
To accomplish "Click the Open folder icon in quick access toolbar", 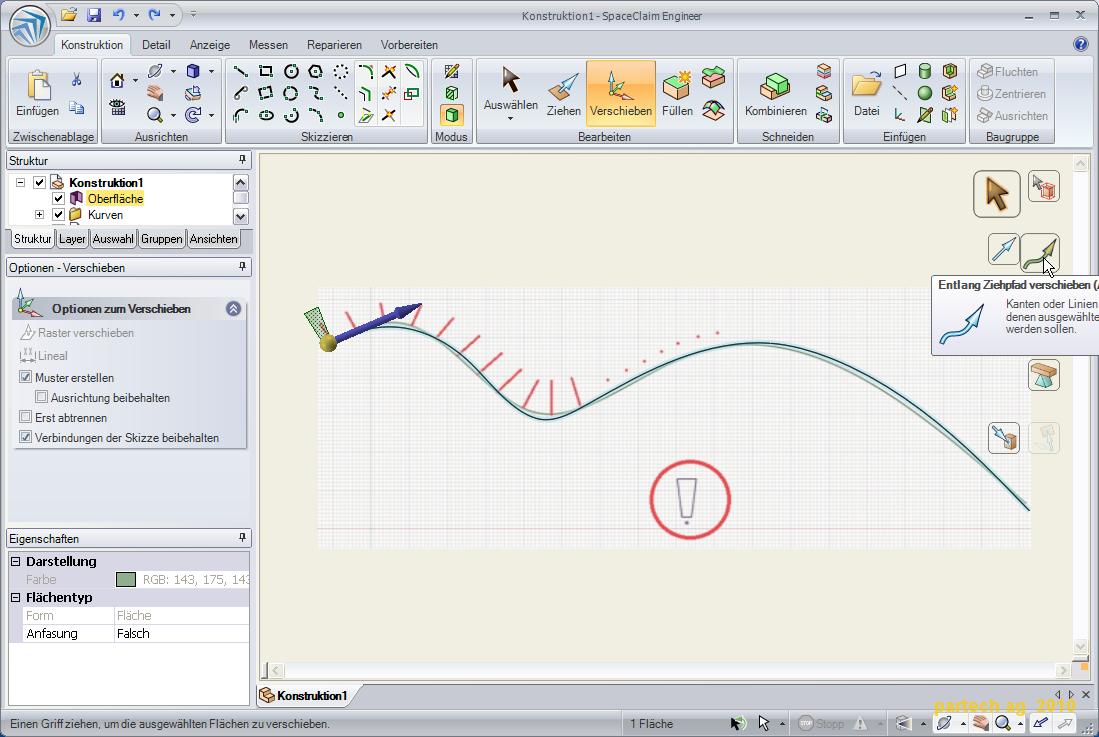I will (x=69, y=15).
